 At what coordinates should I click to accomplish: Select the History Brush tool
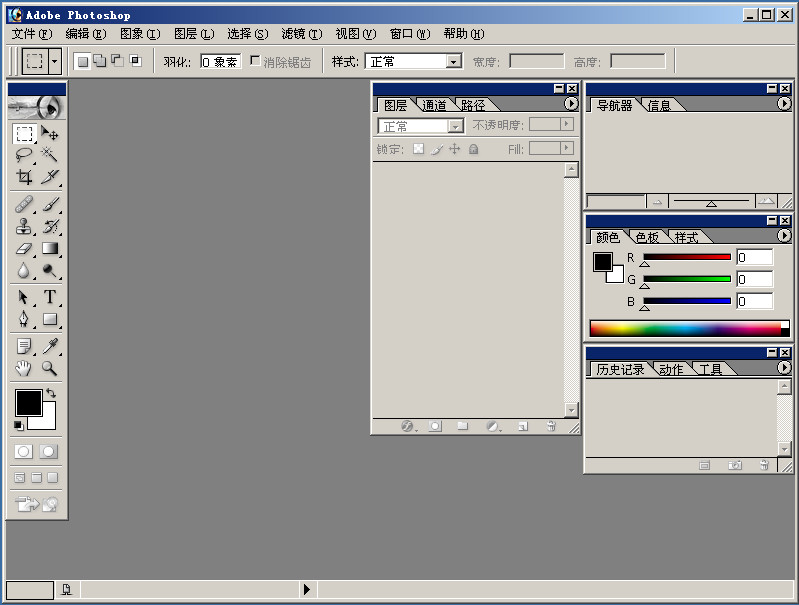(x=49, y=226)
